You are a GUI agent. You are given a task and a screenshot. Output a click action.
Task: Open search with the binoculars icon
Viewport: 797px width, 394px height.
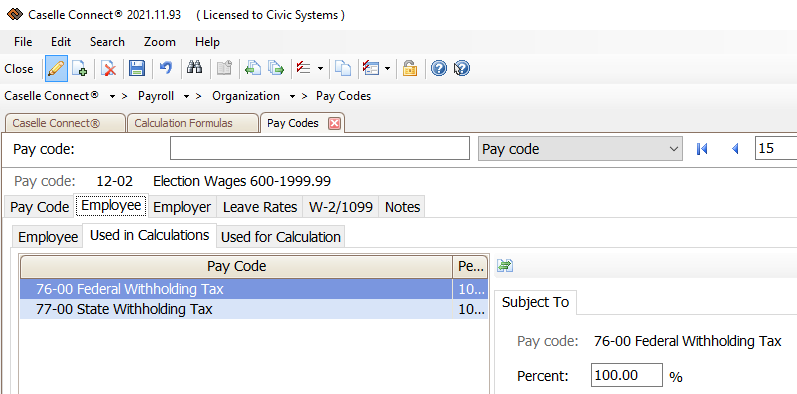coord(194,68)
